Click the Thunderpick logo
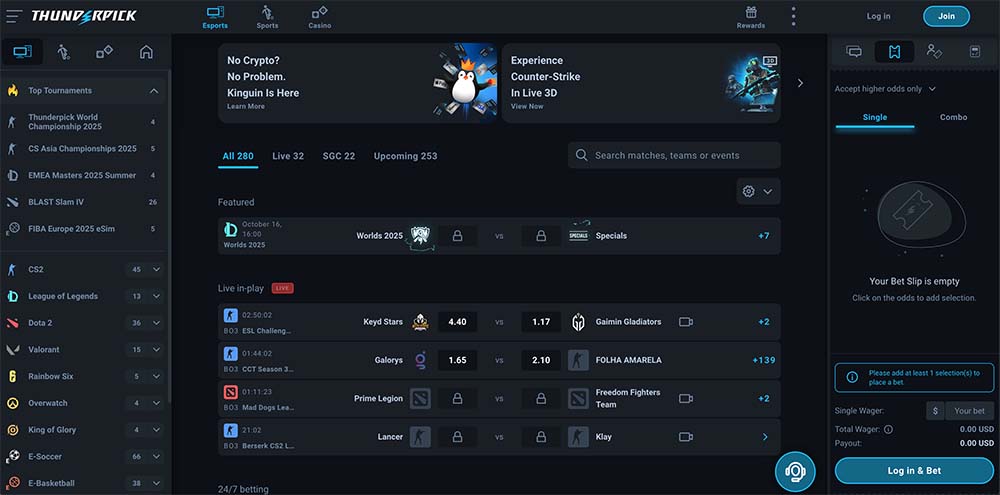Image resolution: width=1000 pixels, height=495 pixels. (84, 16)
